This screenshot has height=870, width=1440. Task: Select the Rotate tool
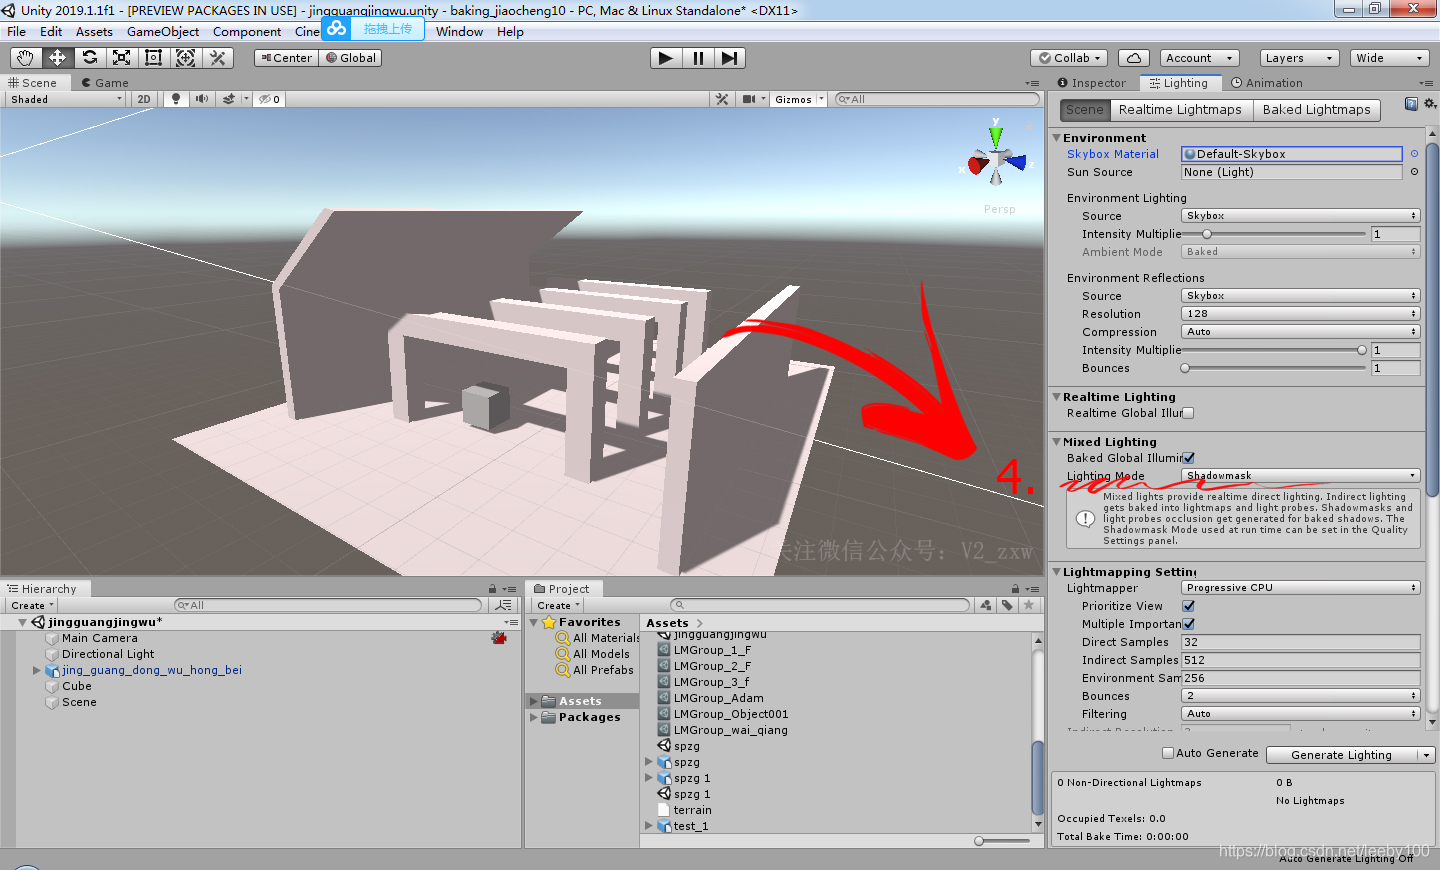[x=90, y=58]
